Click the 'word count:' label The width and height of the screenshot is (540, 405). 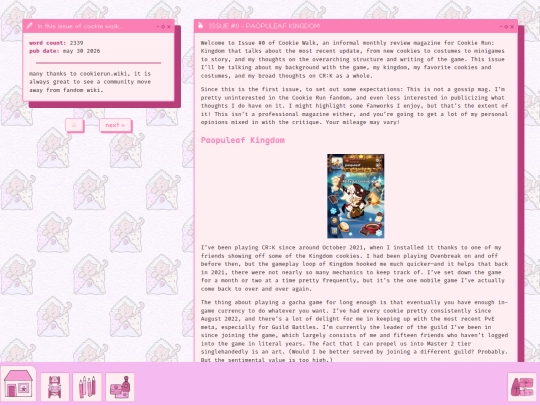click(x=48, y=43)
